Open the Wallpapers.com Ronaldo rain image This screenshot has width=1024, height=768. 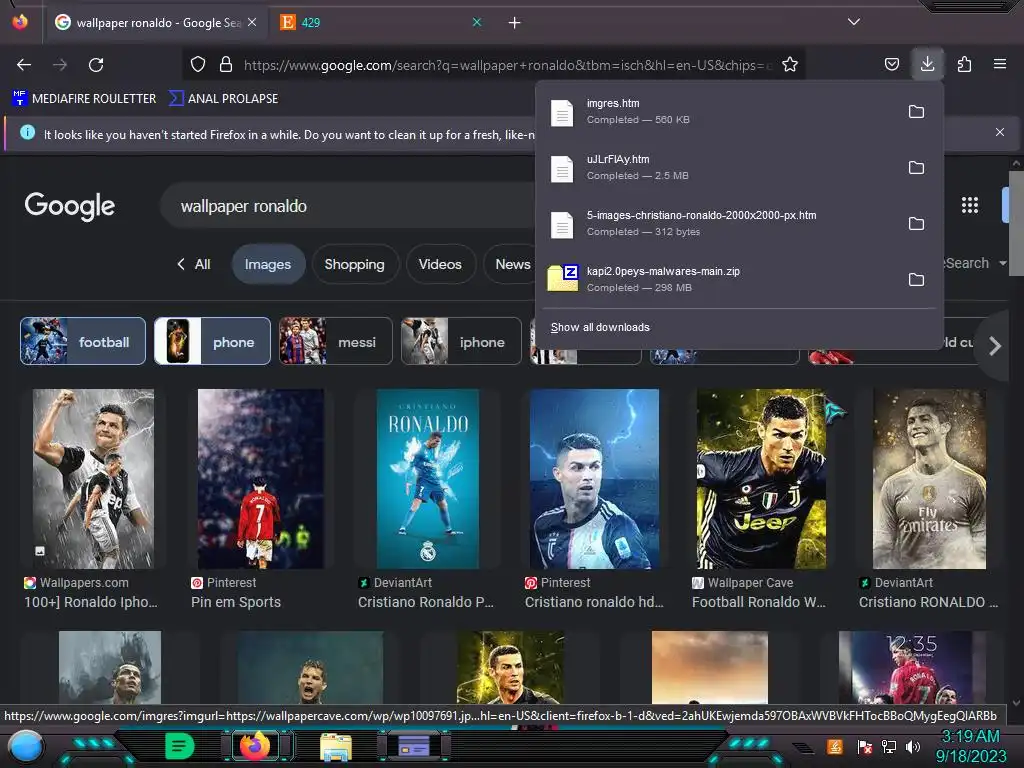(x=93, y=479)
